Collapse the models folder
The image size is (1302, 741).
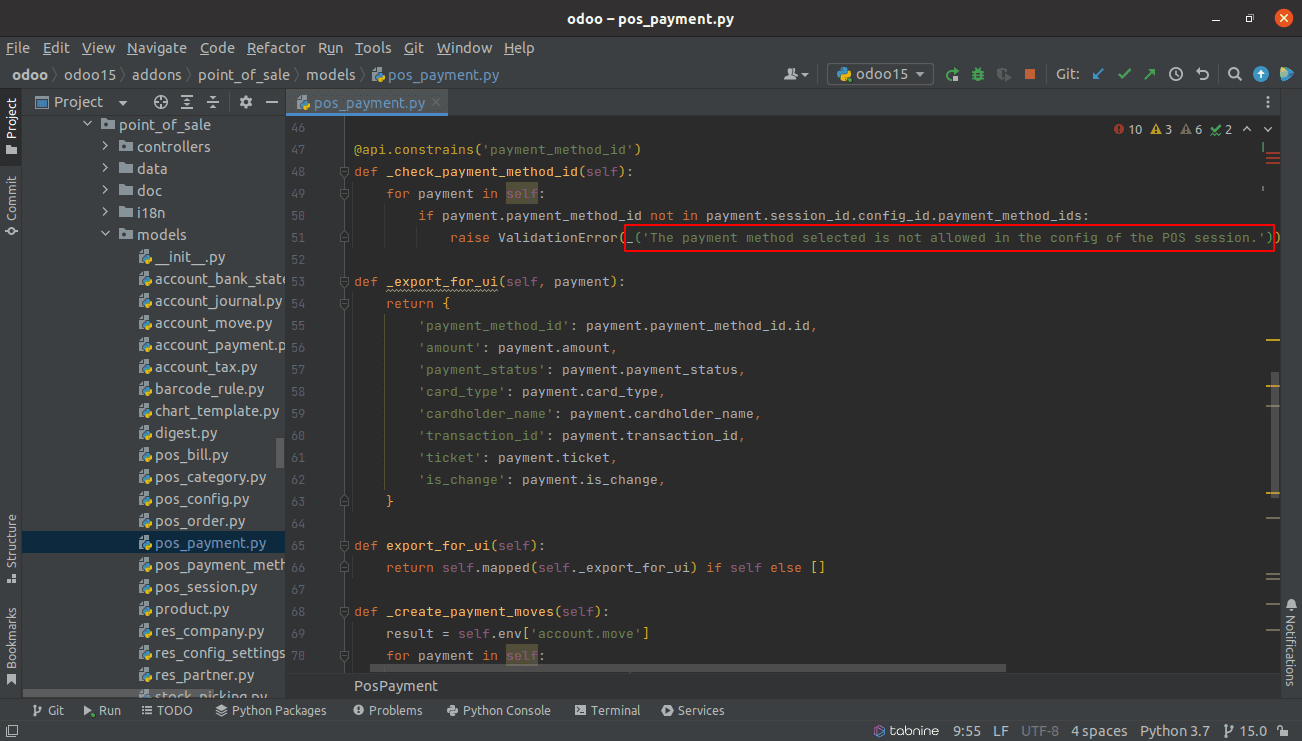pyautogui.click(x=105, y=235)
